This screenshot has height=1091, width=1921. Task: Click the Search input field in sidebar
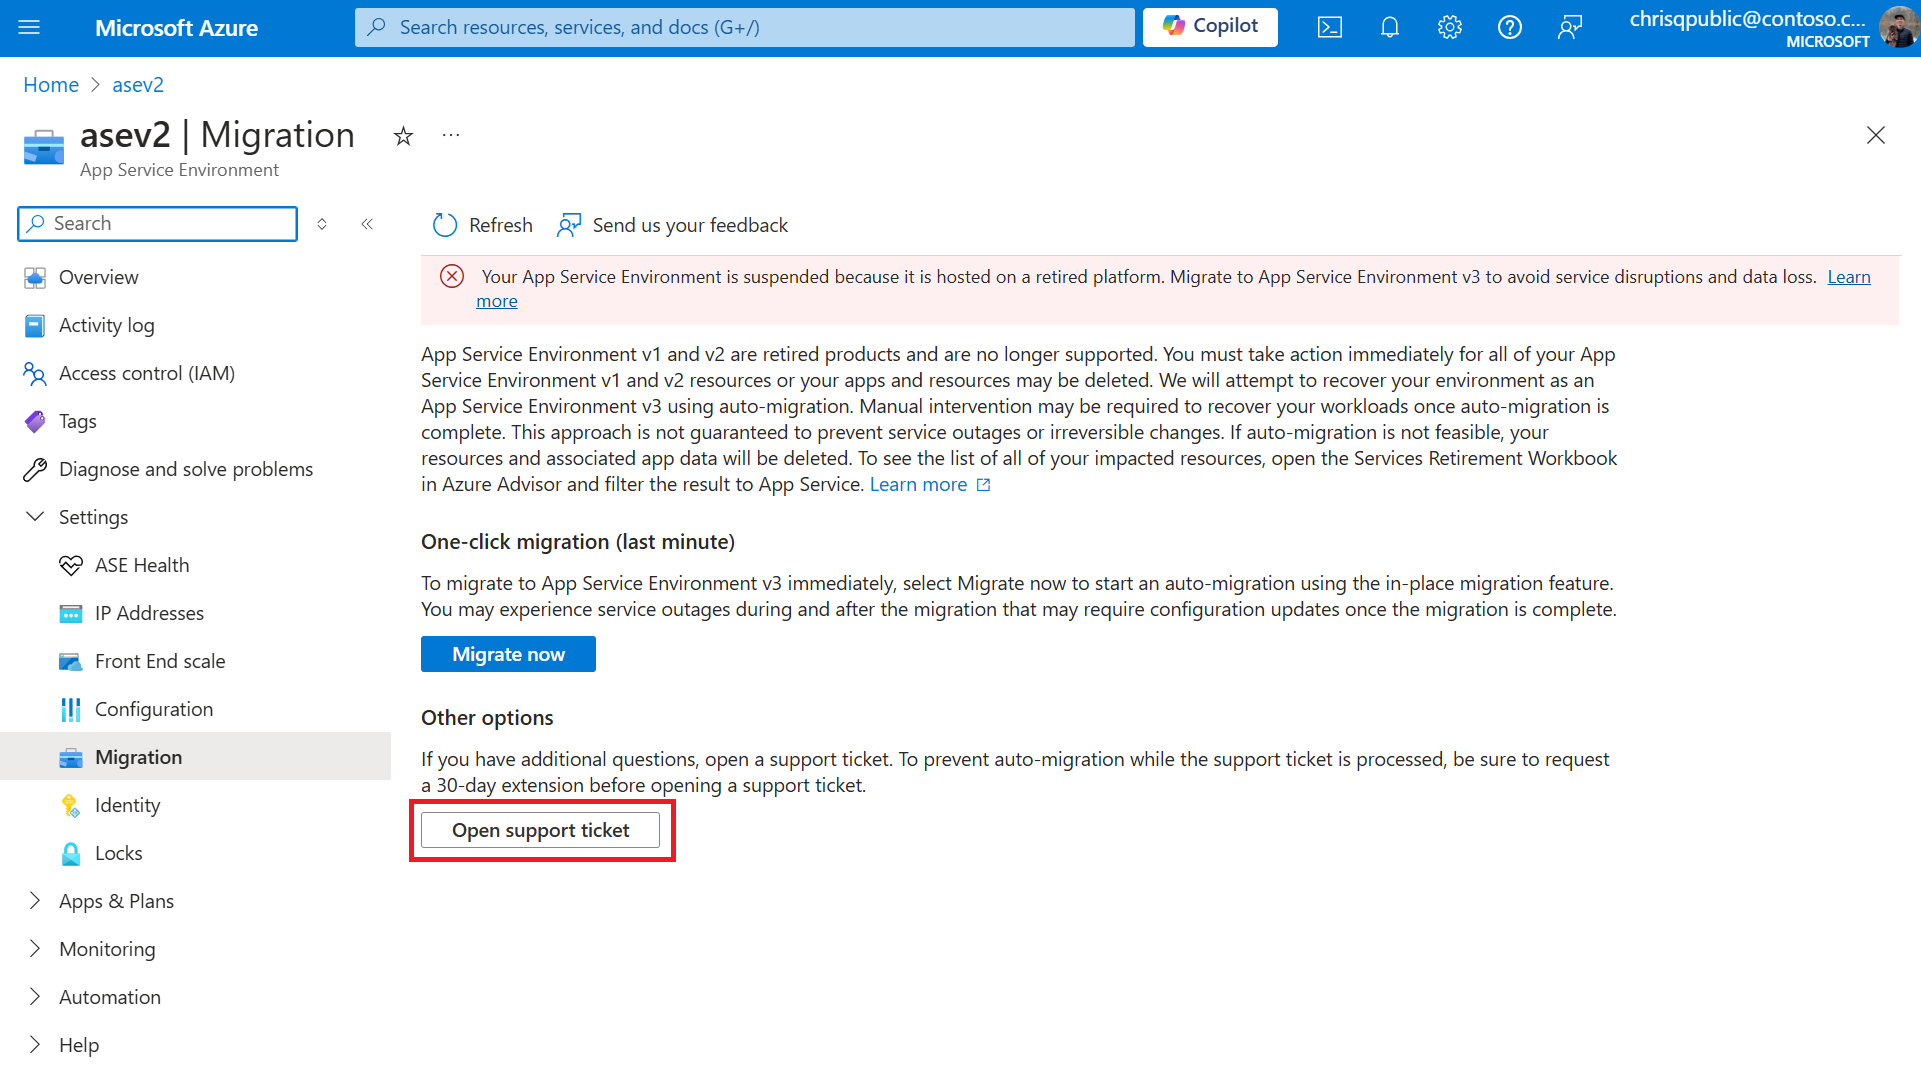pyautogui.click(x=157, y=222)
